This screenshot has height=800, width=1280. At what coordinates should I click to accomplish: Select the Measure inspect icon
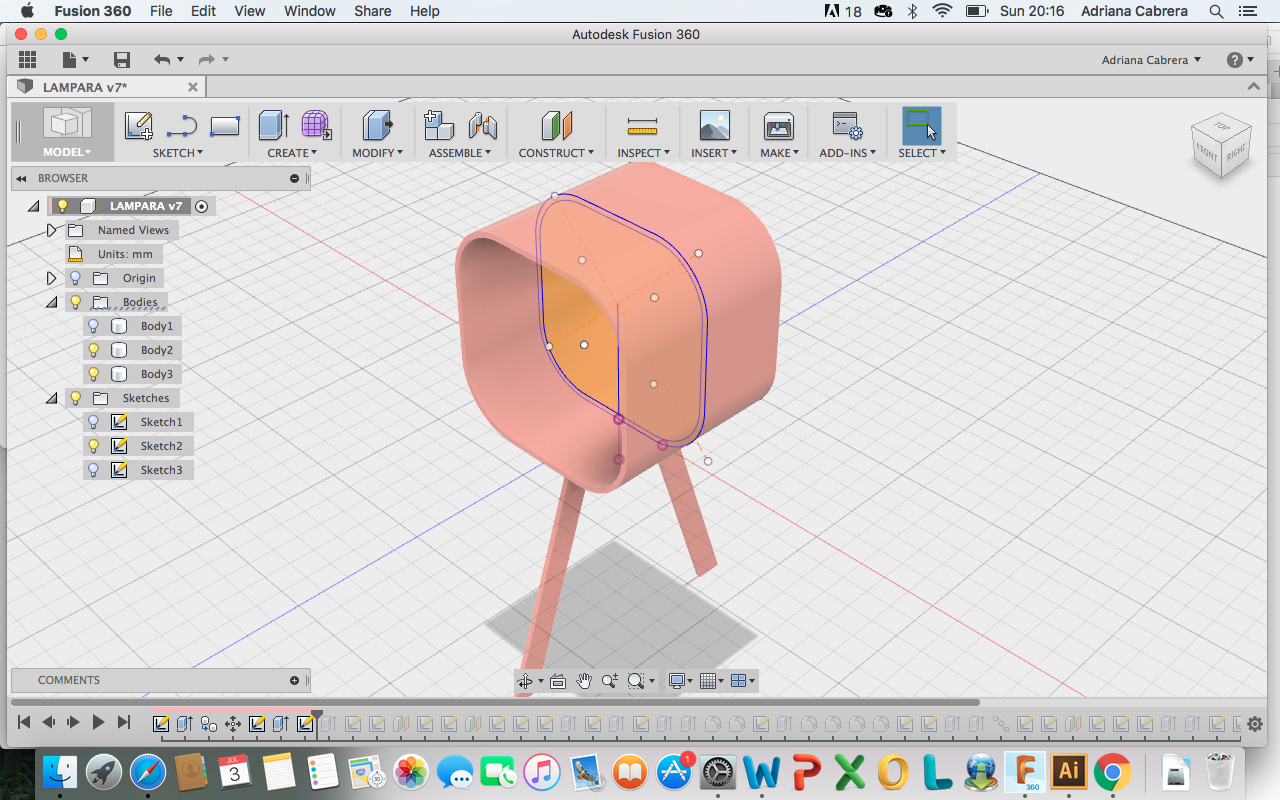click(x=642, y=126)
